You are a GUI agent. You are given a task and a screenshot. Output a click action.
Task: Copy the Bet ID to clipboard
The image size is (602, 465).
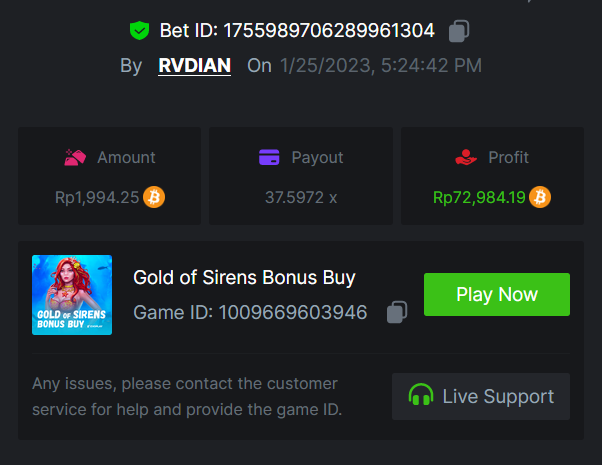pyautogui.click(x=459, y=31)
